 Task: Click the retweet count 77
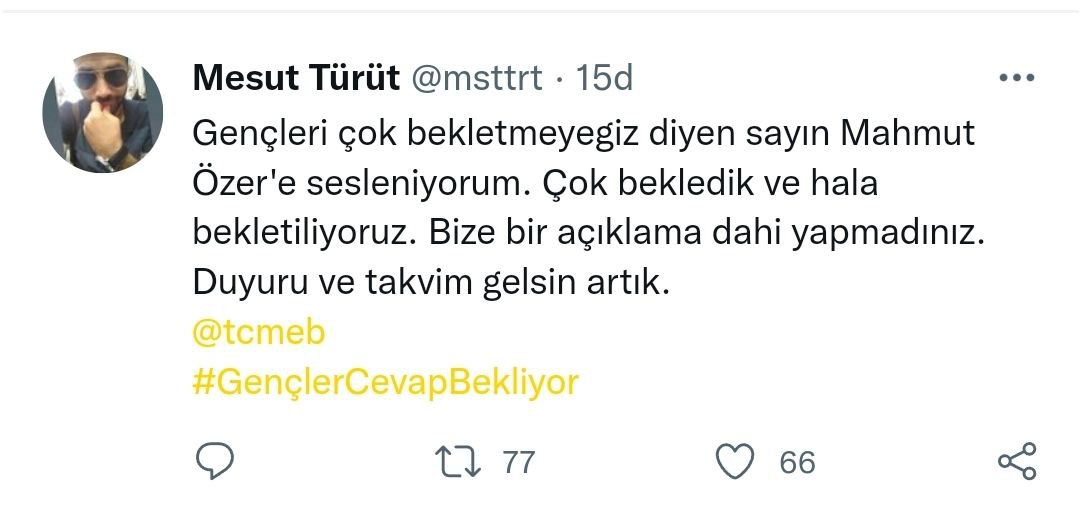(x=518, y=462)
